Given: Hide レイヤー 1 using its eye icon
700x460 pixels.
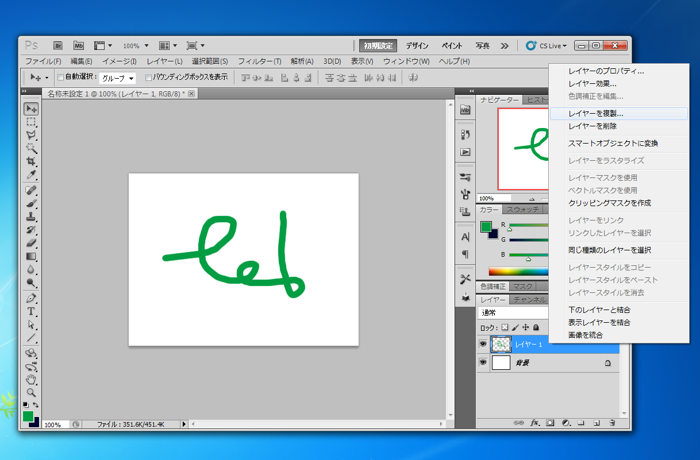Looking at the screenshot, I should click(483, 344).
